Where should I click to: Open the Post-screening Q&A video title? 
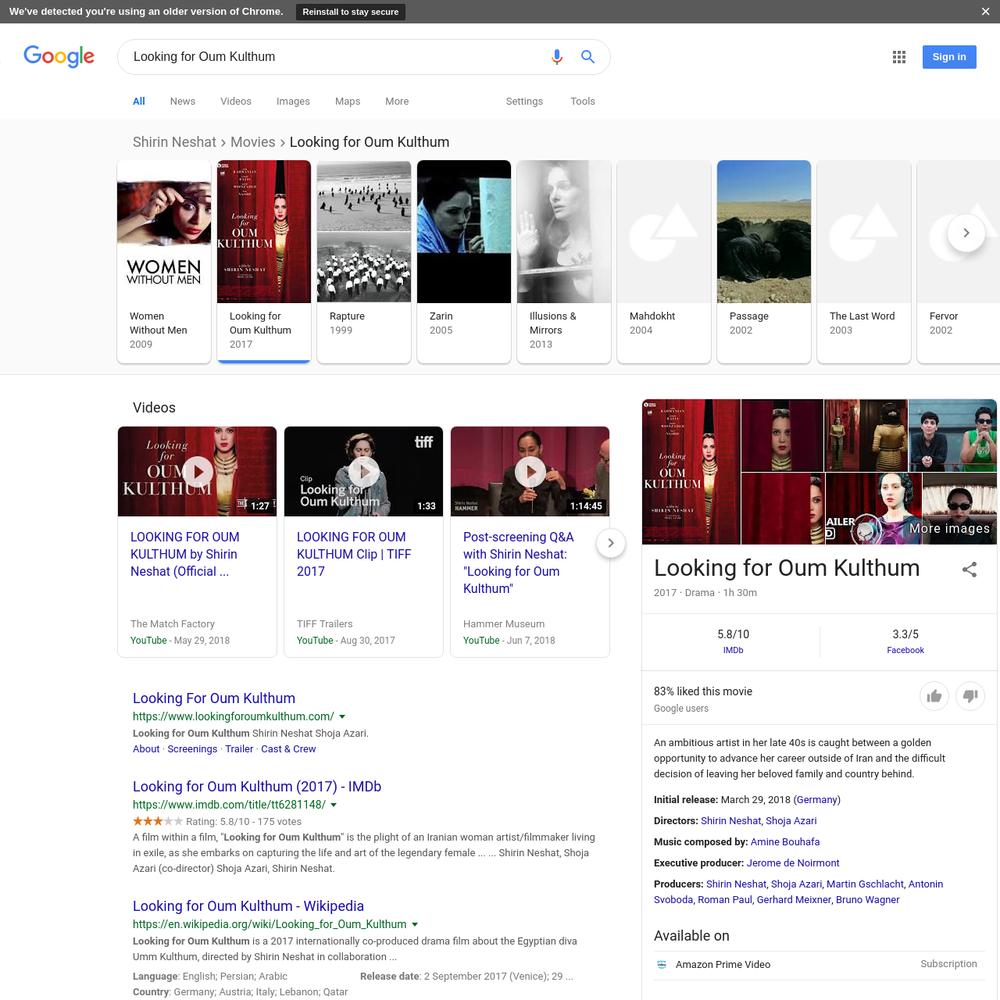click(x=518, y=562)
